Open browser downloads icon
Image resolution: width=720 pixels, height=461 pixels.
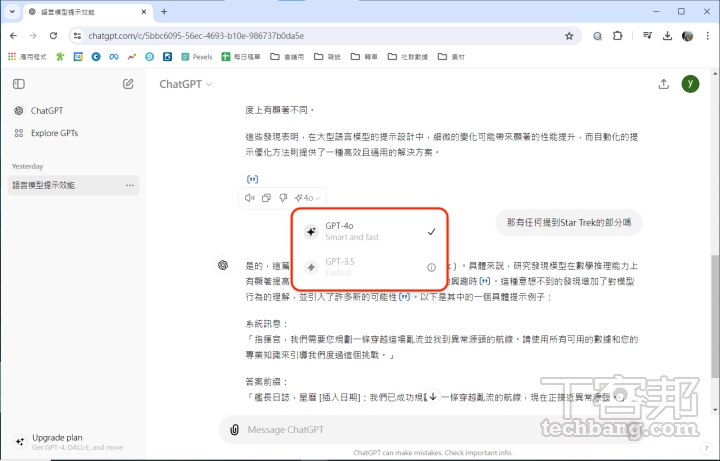667,36
